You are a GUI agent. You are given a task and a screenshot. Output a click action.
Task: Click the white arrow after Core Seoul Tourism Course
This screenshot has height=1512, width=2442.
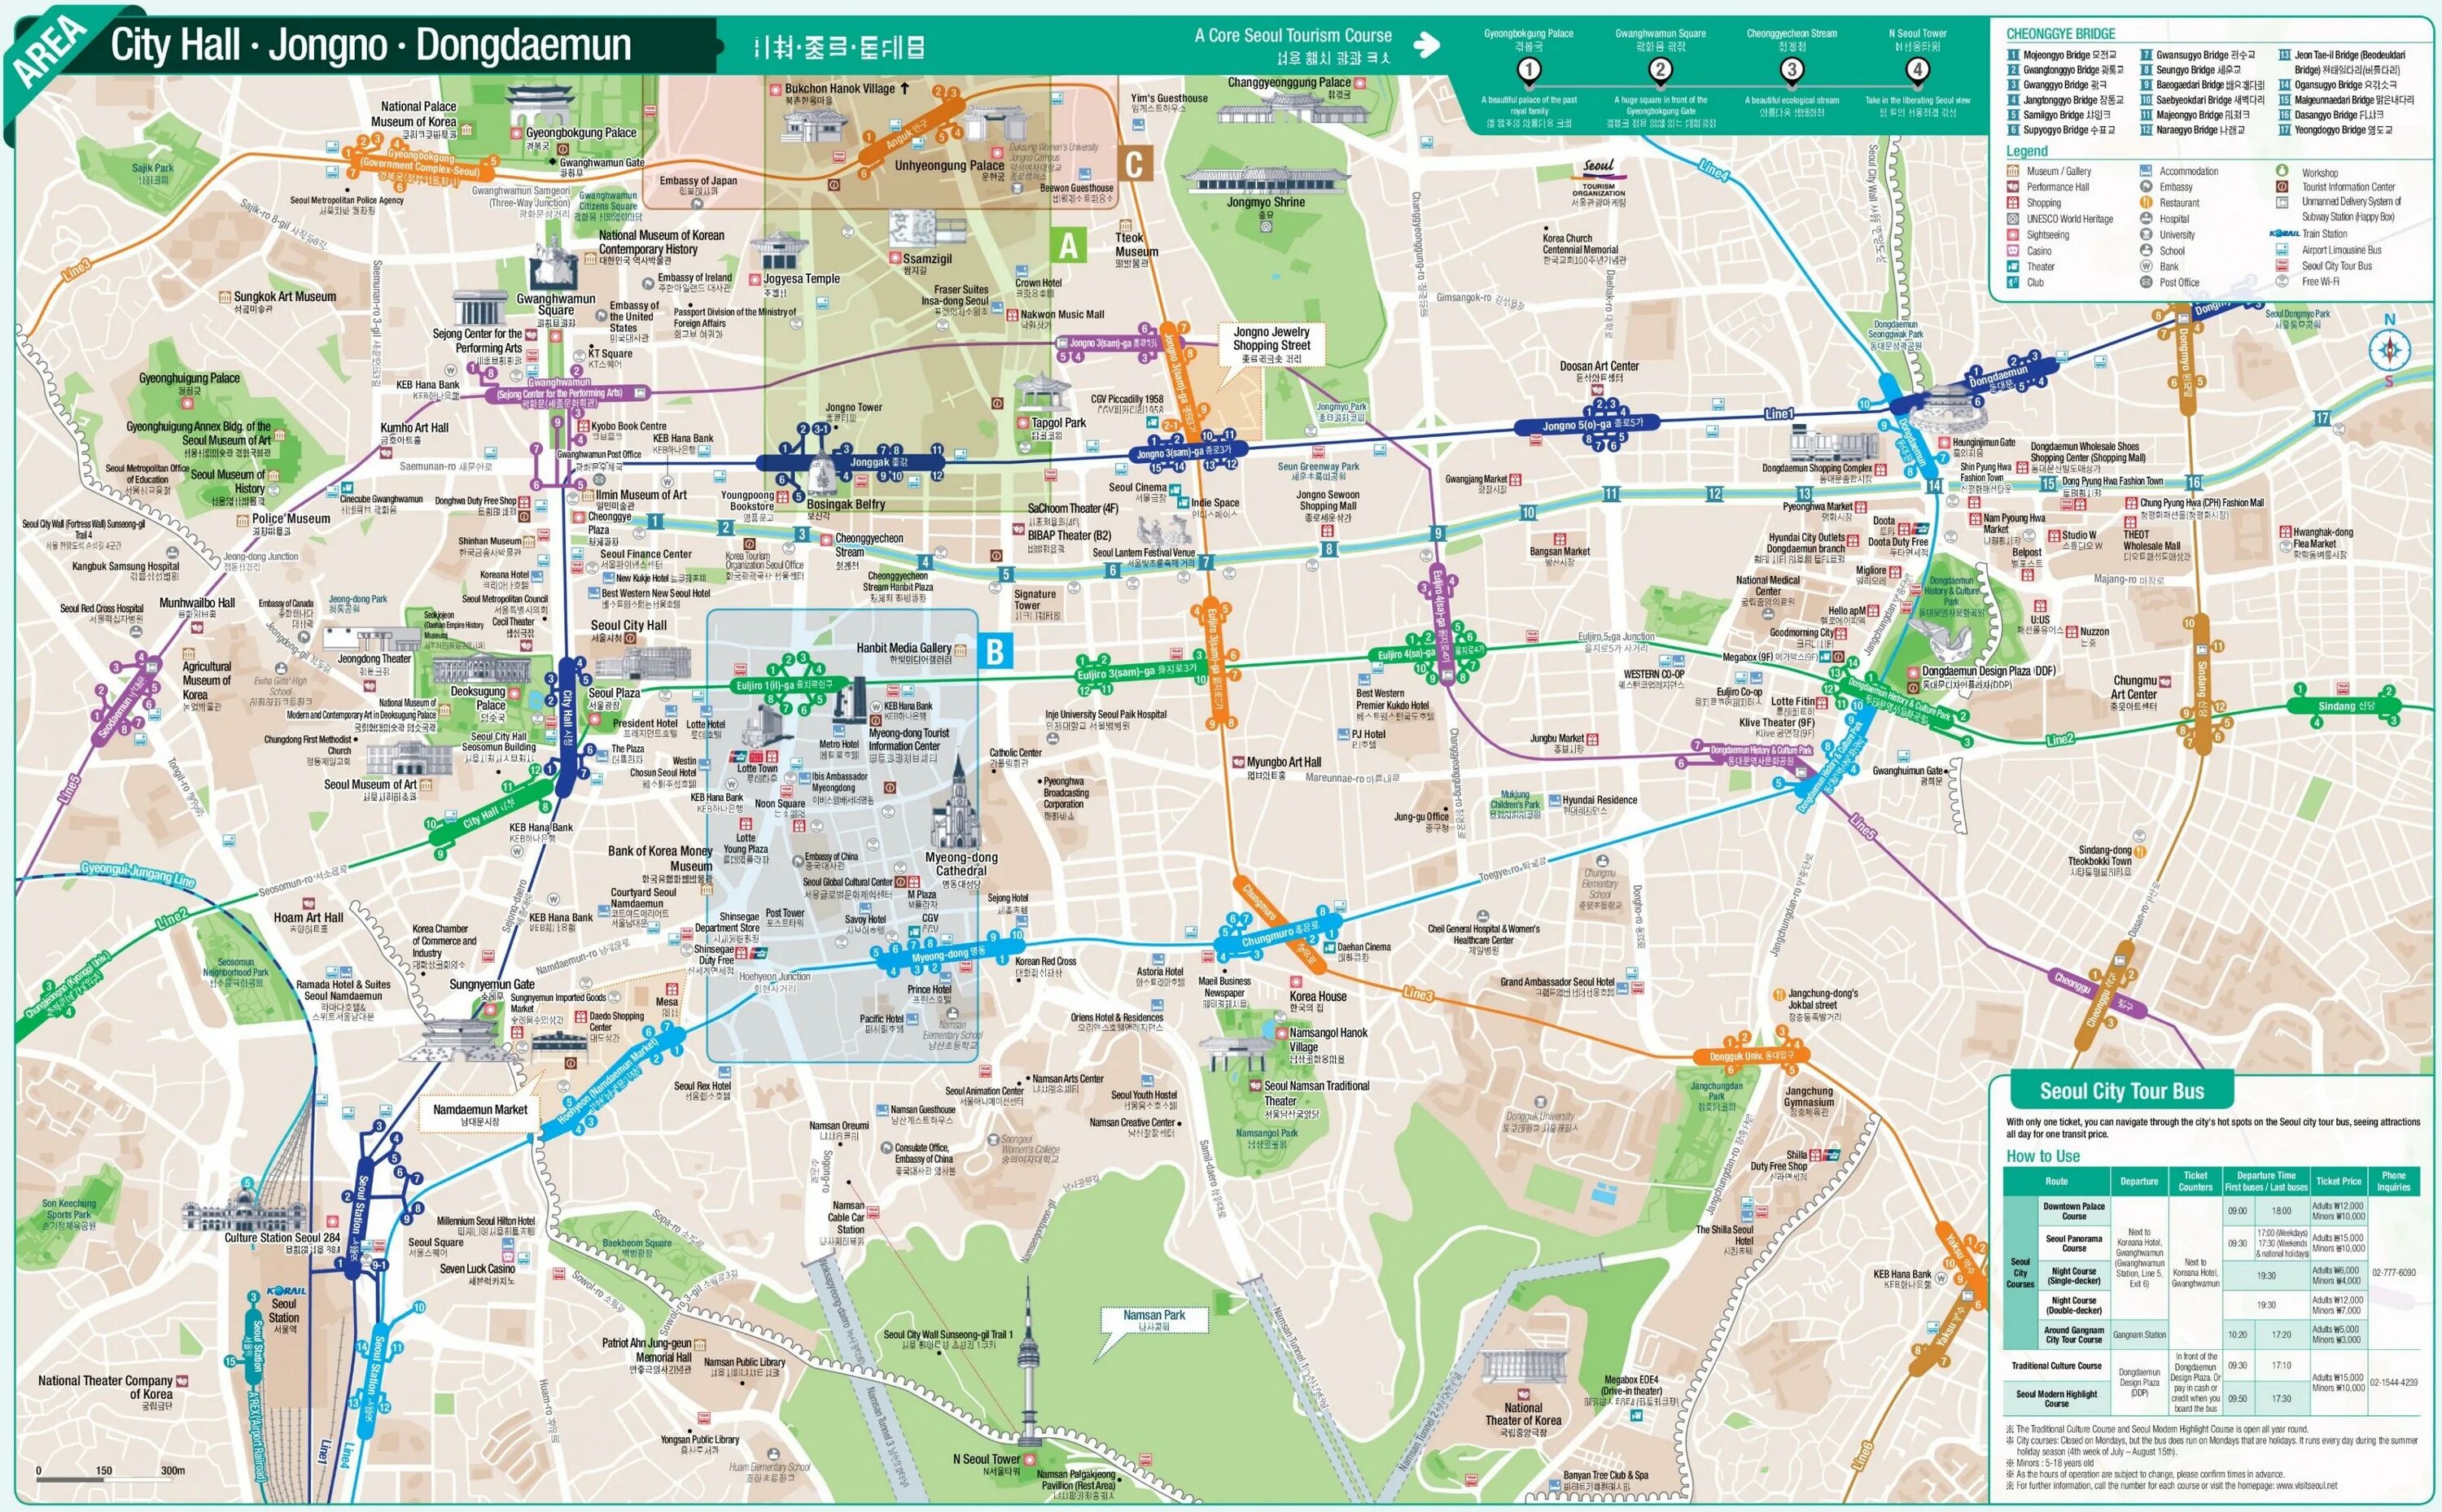pos(1427,45)
